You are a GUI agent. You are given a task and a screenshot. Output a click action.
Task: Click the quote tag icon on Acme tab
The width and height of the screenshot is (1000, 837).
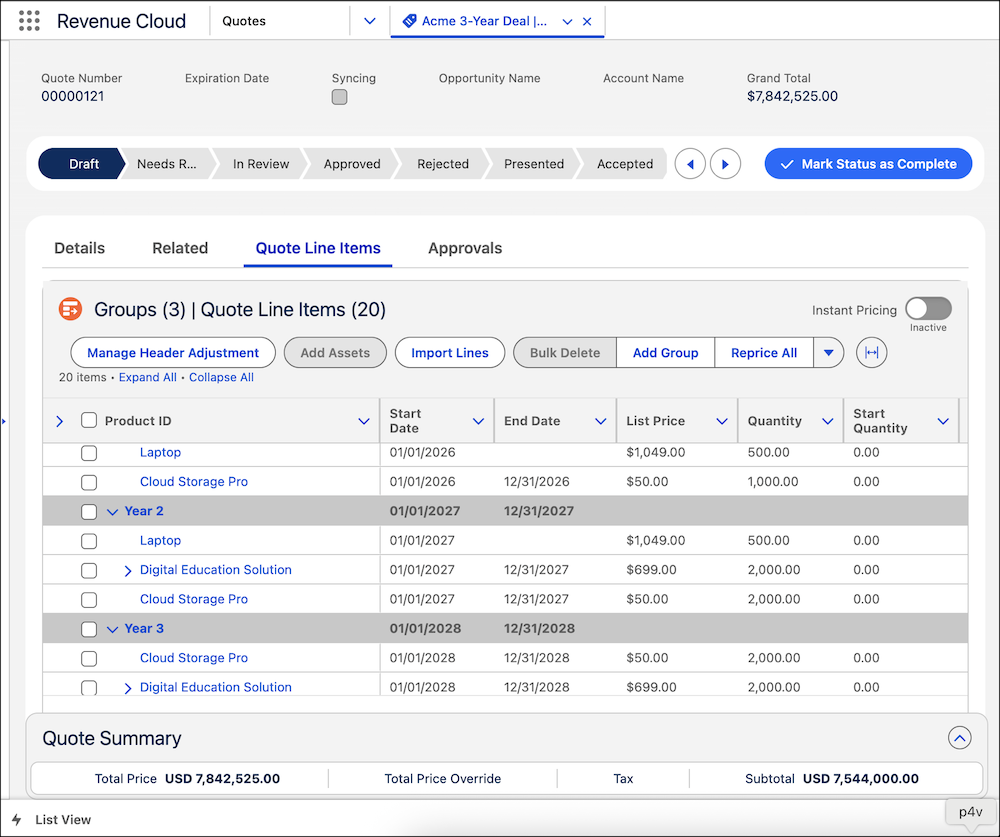(409, 21)
